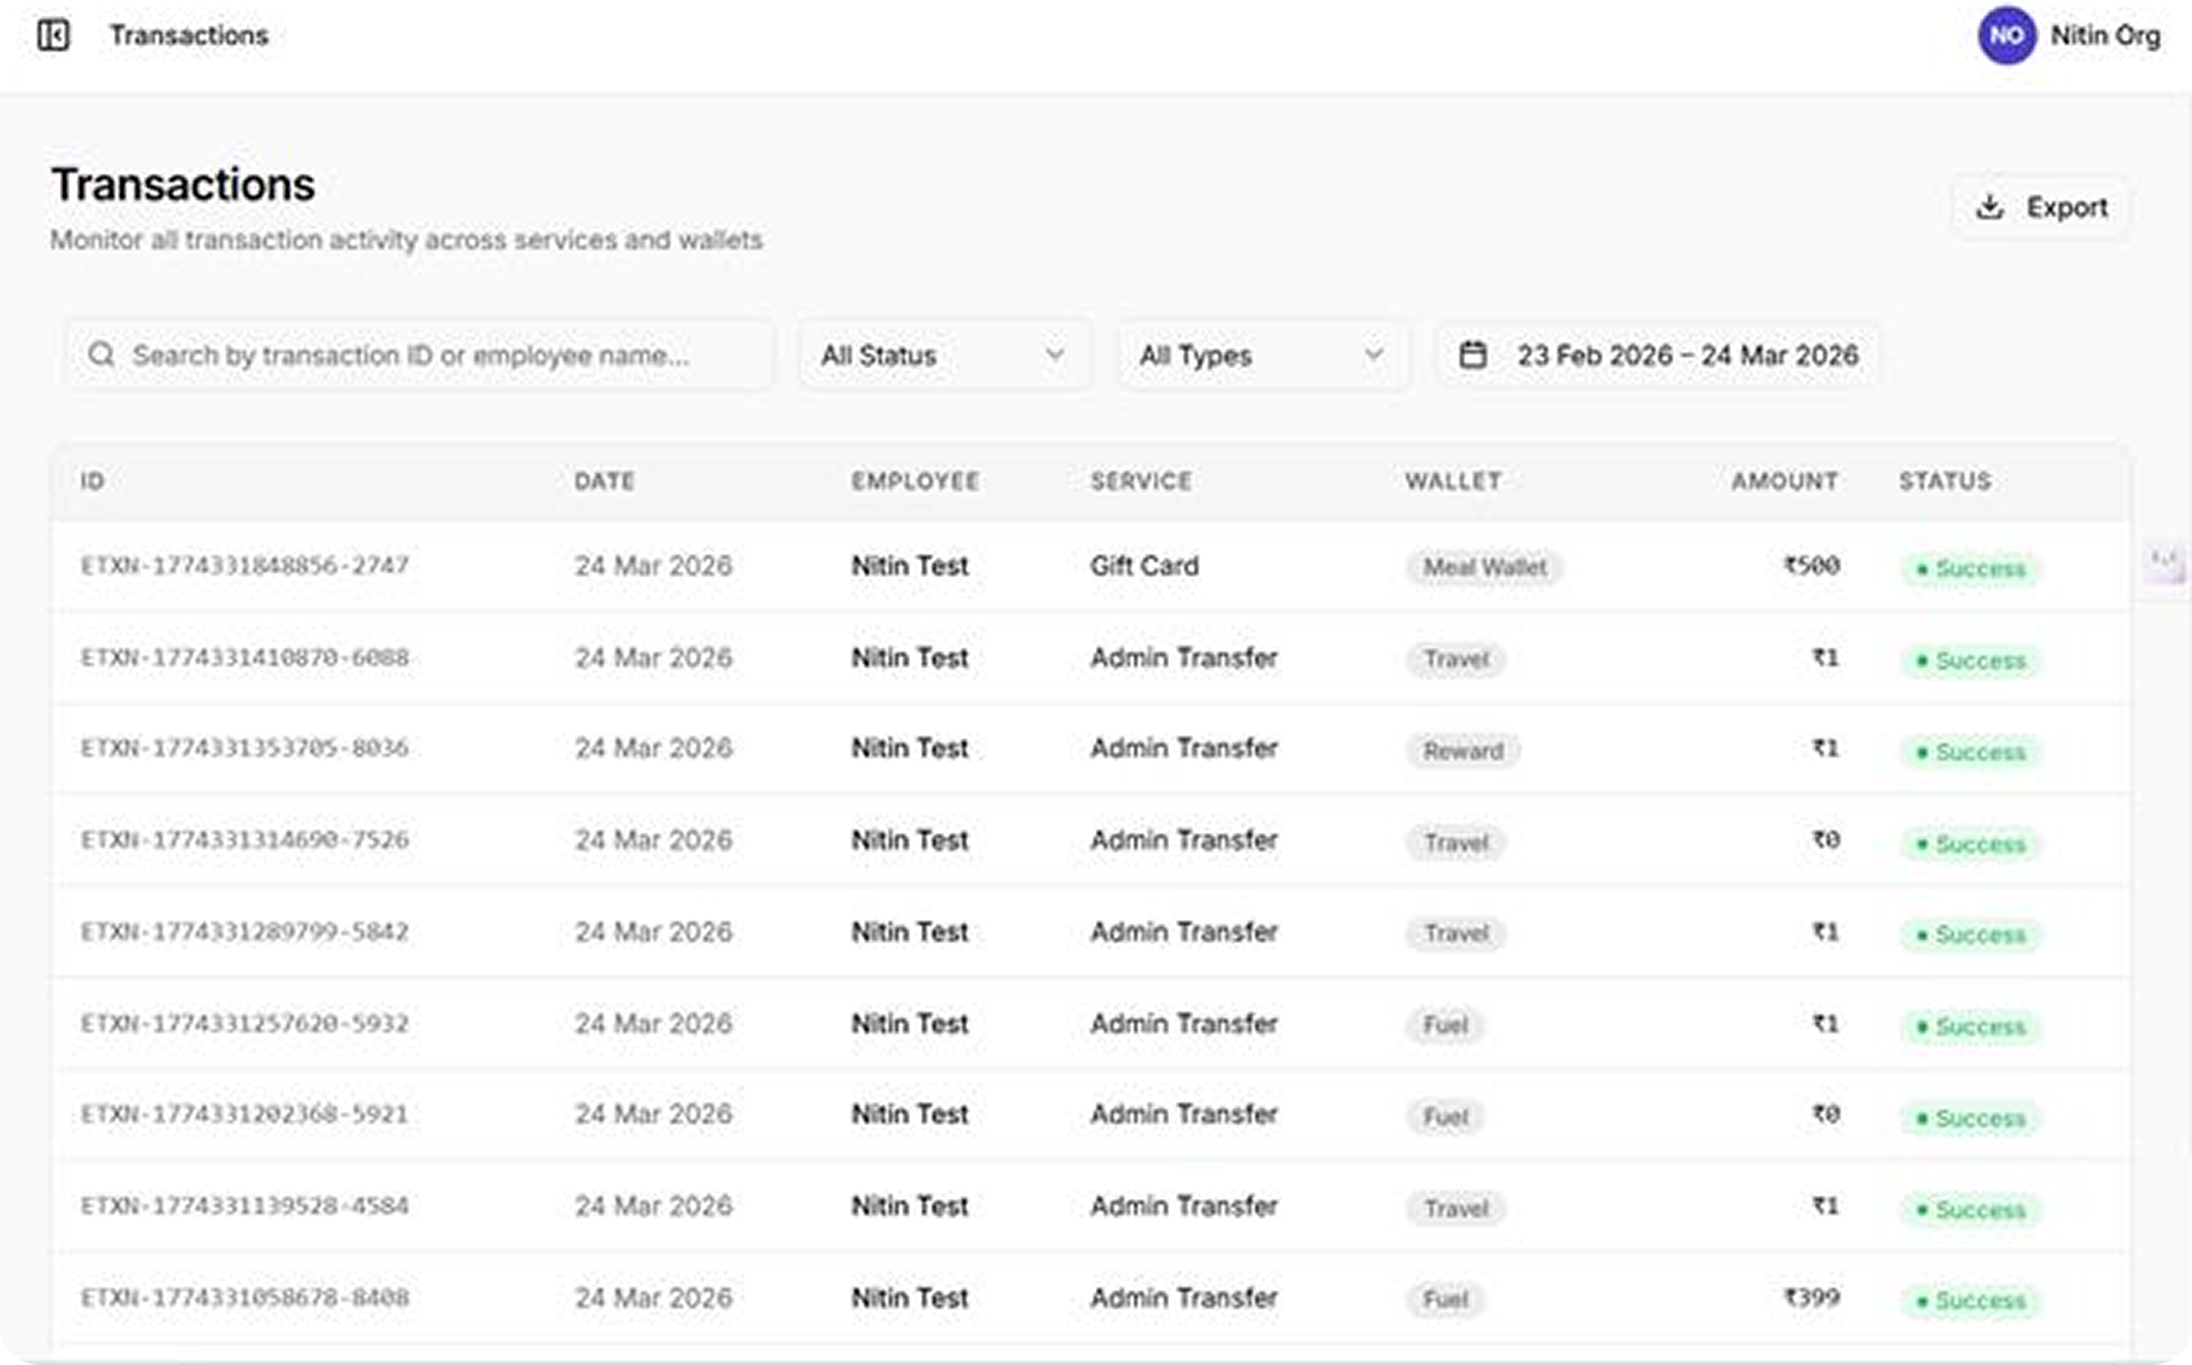Image resolution: width=2192 pixels, height=1365 pixels.
Task: Focus the transaction ID or employee search box
Action: pos(419,355)
